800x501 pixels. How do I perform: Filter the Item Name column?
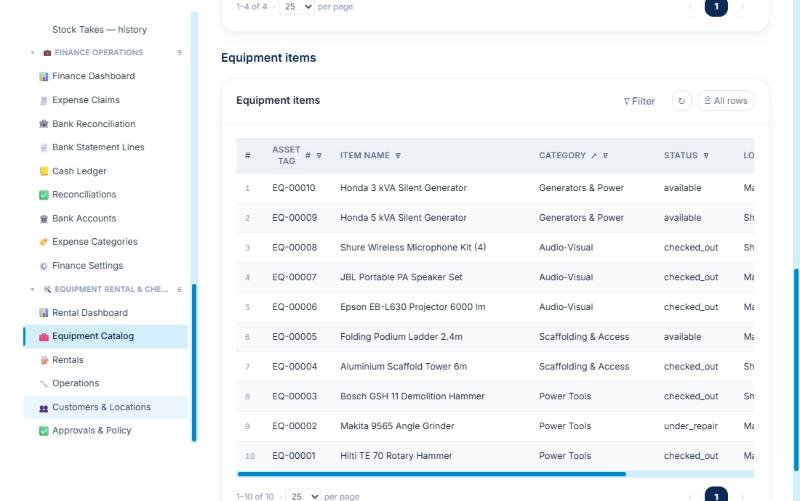(398, 156)
